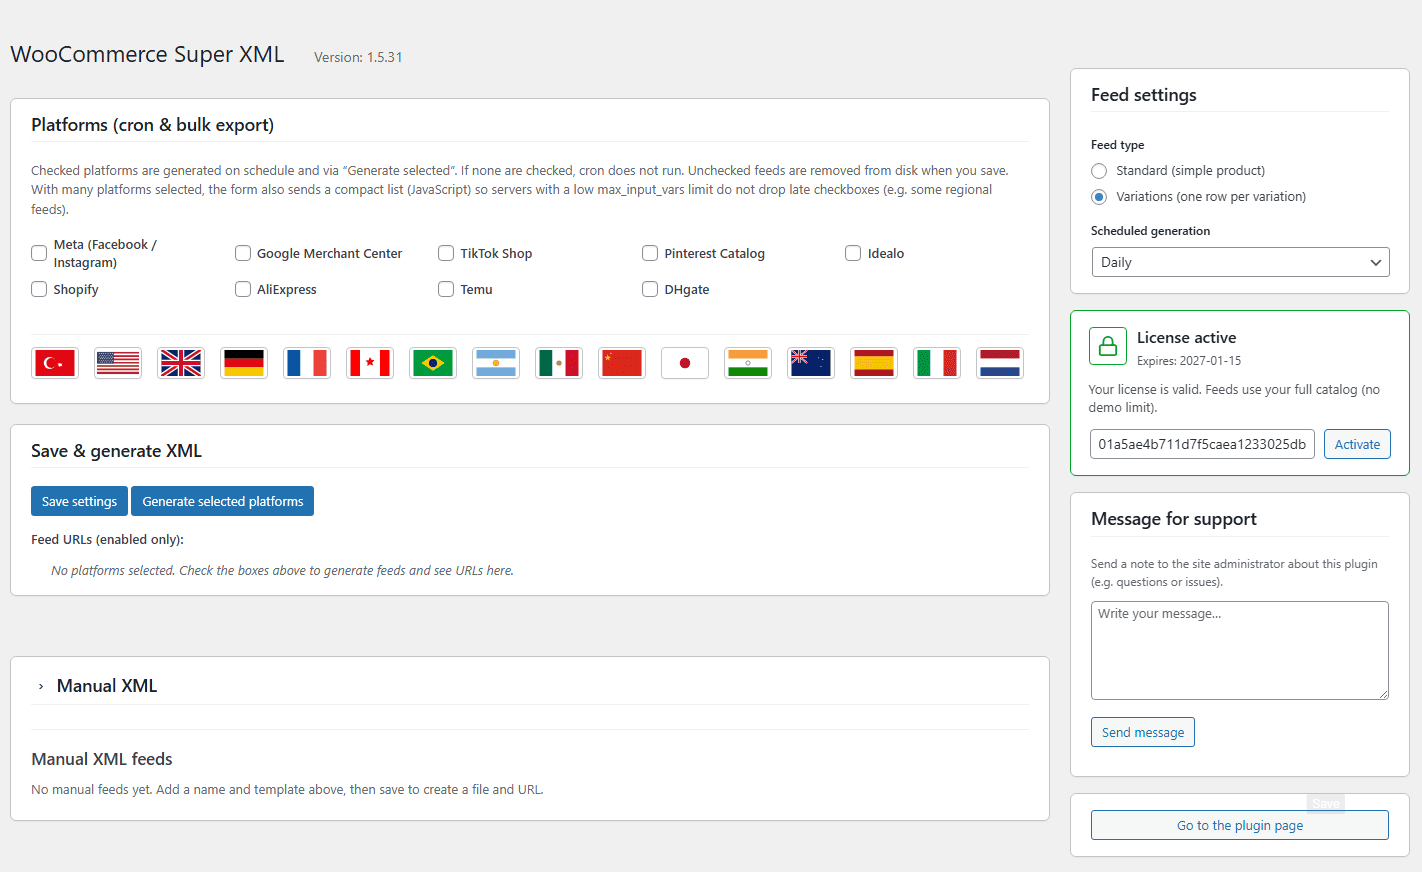
Task: Click the Save settings button
Action: pyautogui.click(x=79, y=501)
